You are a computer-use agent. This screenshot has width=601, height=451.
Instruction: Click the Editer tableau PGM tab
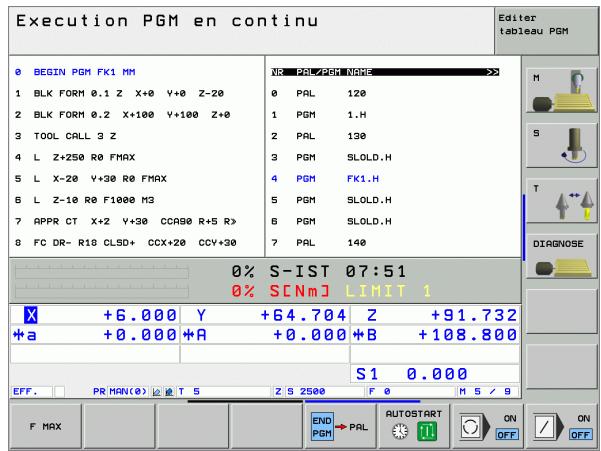click(545, 31)
